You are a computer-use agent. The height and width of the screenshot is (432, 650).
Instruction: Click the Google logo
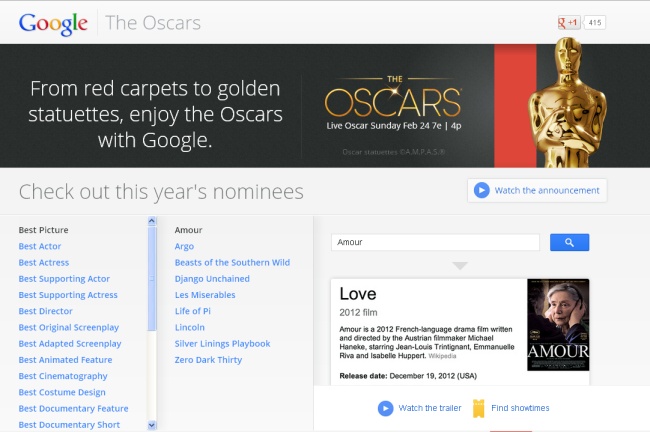point(53,23)
